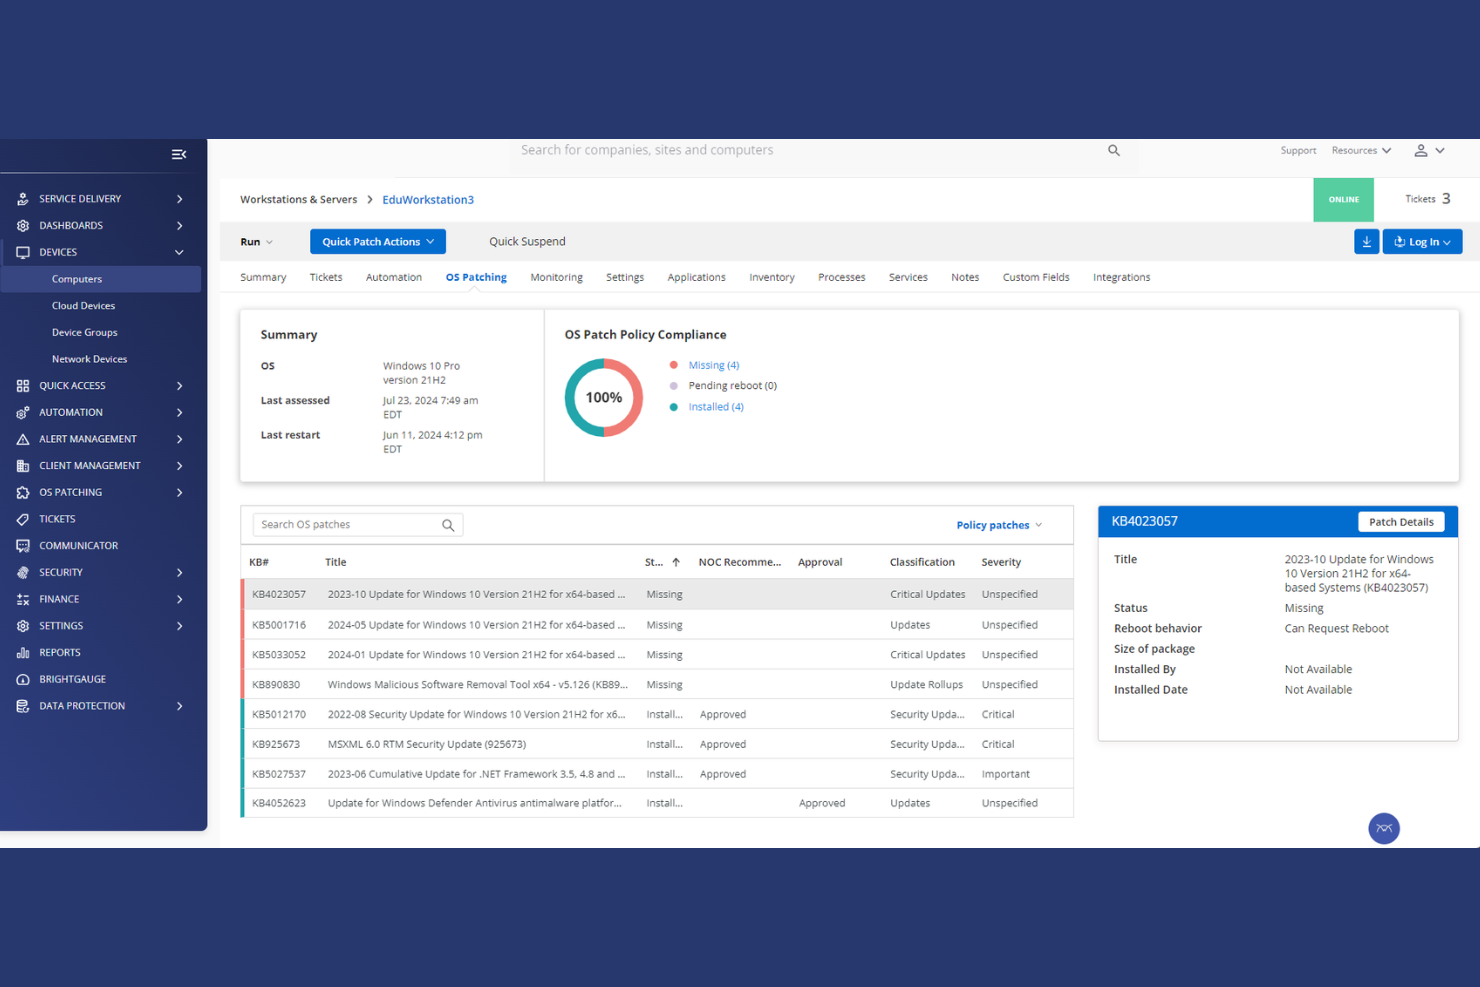Click the Data Protection sidebar icon
Screen dimensions: 1480x987
tap(22, 706)
